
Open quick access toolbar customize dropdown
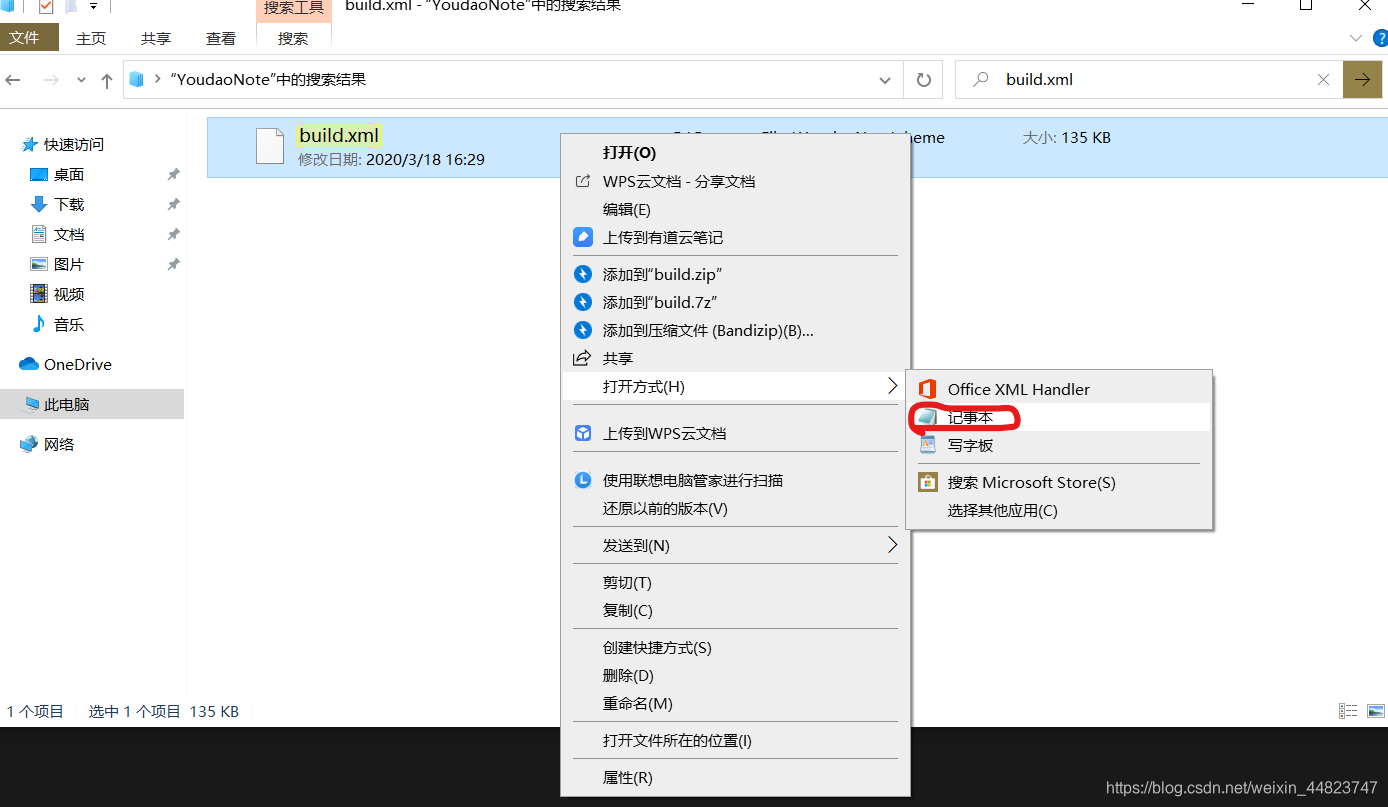pyautogui.click(x=93, y=7)
